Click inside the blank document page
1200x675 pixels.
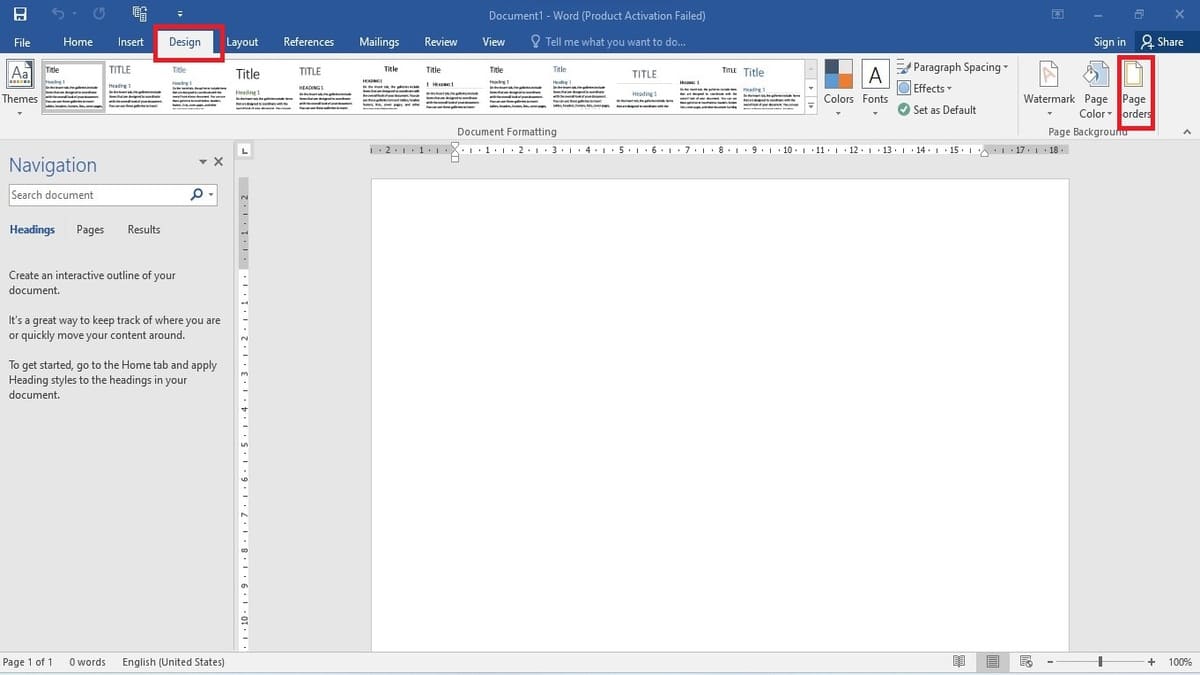[x=720, y=415]
